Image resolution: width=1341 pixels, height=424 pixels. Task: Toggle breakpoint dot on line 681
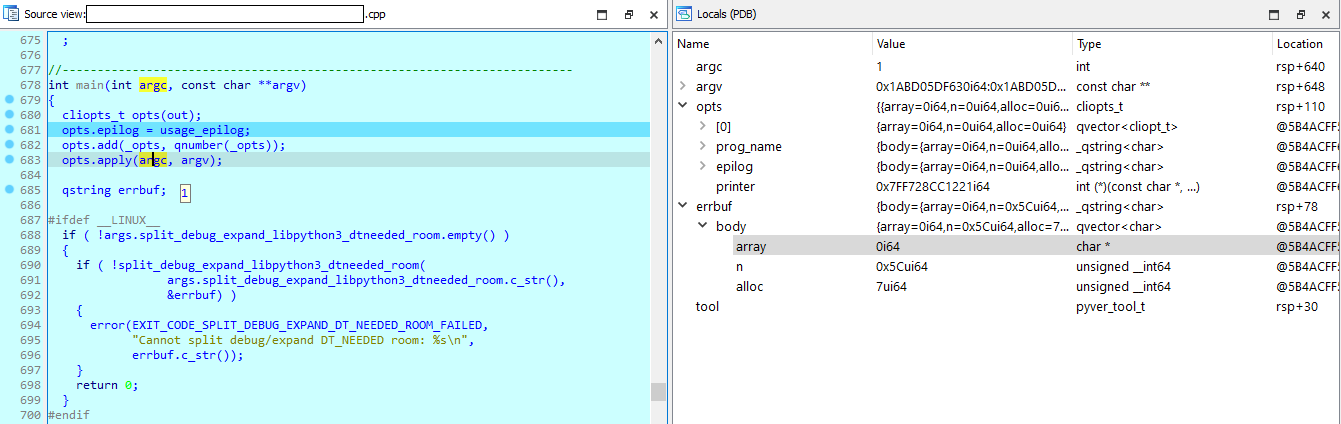click(10, 130)
